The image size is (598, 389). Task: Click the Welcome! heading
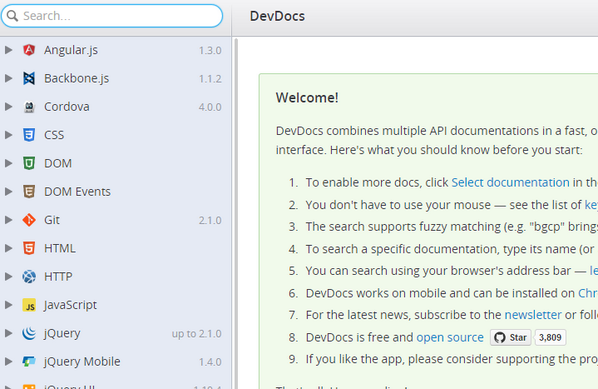click(x=307, y=98)
